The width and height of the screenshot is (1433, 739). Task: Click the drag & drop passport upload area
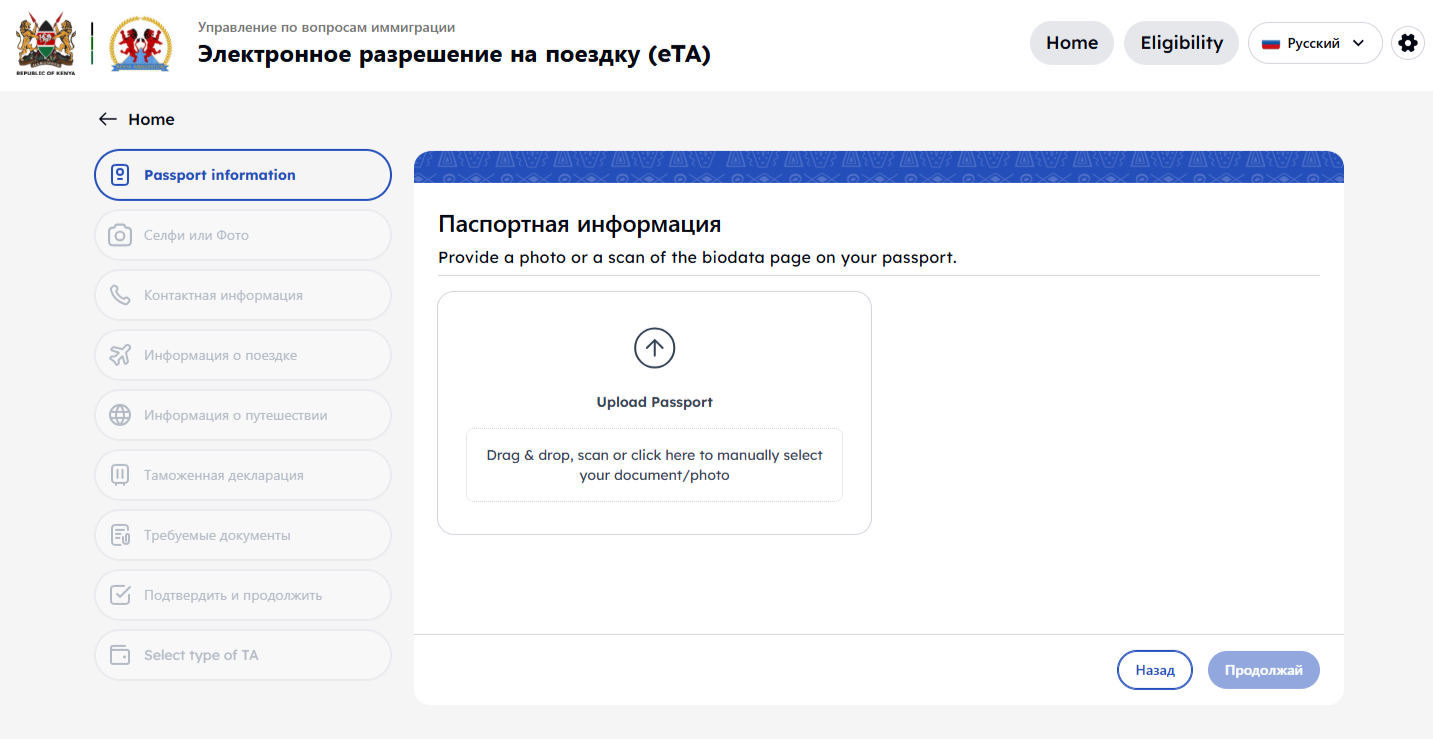654,465
